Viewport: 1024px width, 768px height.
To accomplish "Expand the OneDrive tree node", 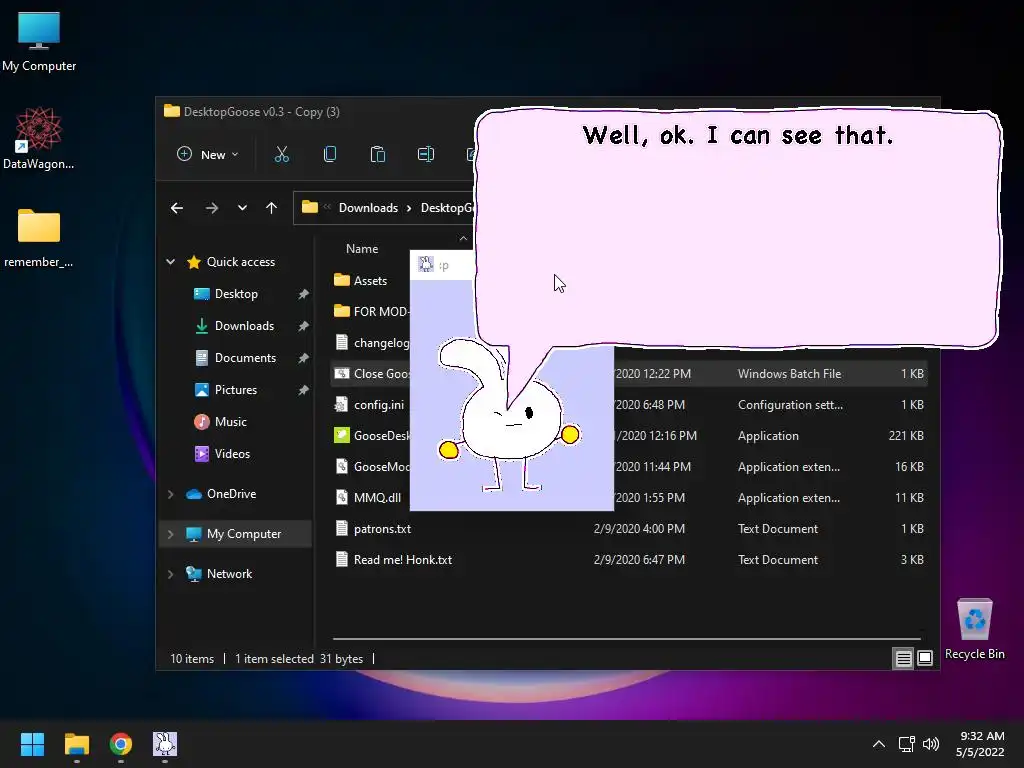I will click(170, 494).
